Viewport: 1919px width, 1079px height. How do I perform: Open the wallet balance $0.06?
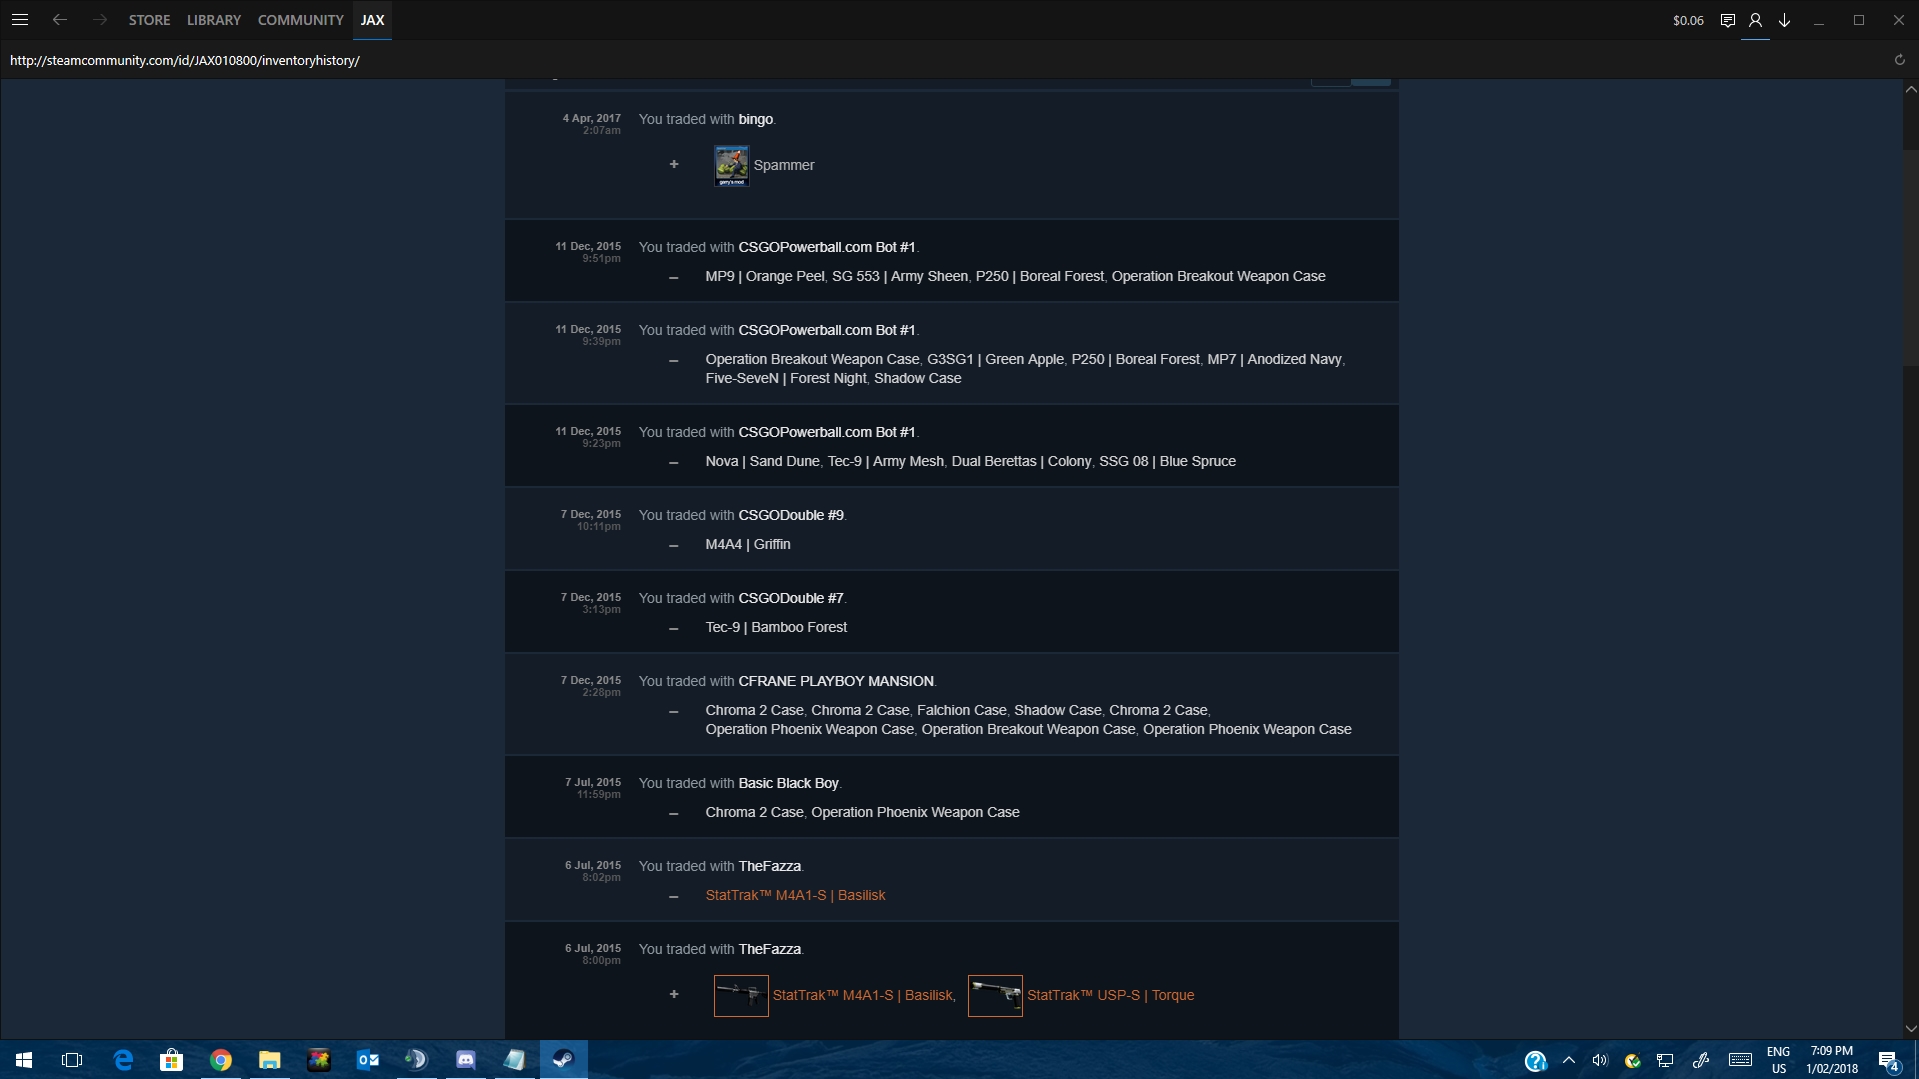(1688, 20)
